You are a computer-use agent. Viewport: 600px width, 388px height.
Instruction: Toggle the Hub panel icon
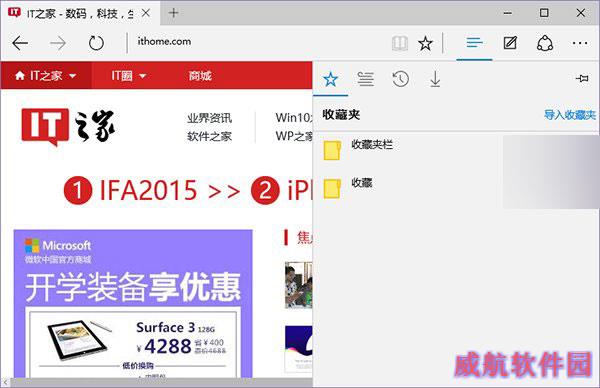tap(474, 43)
